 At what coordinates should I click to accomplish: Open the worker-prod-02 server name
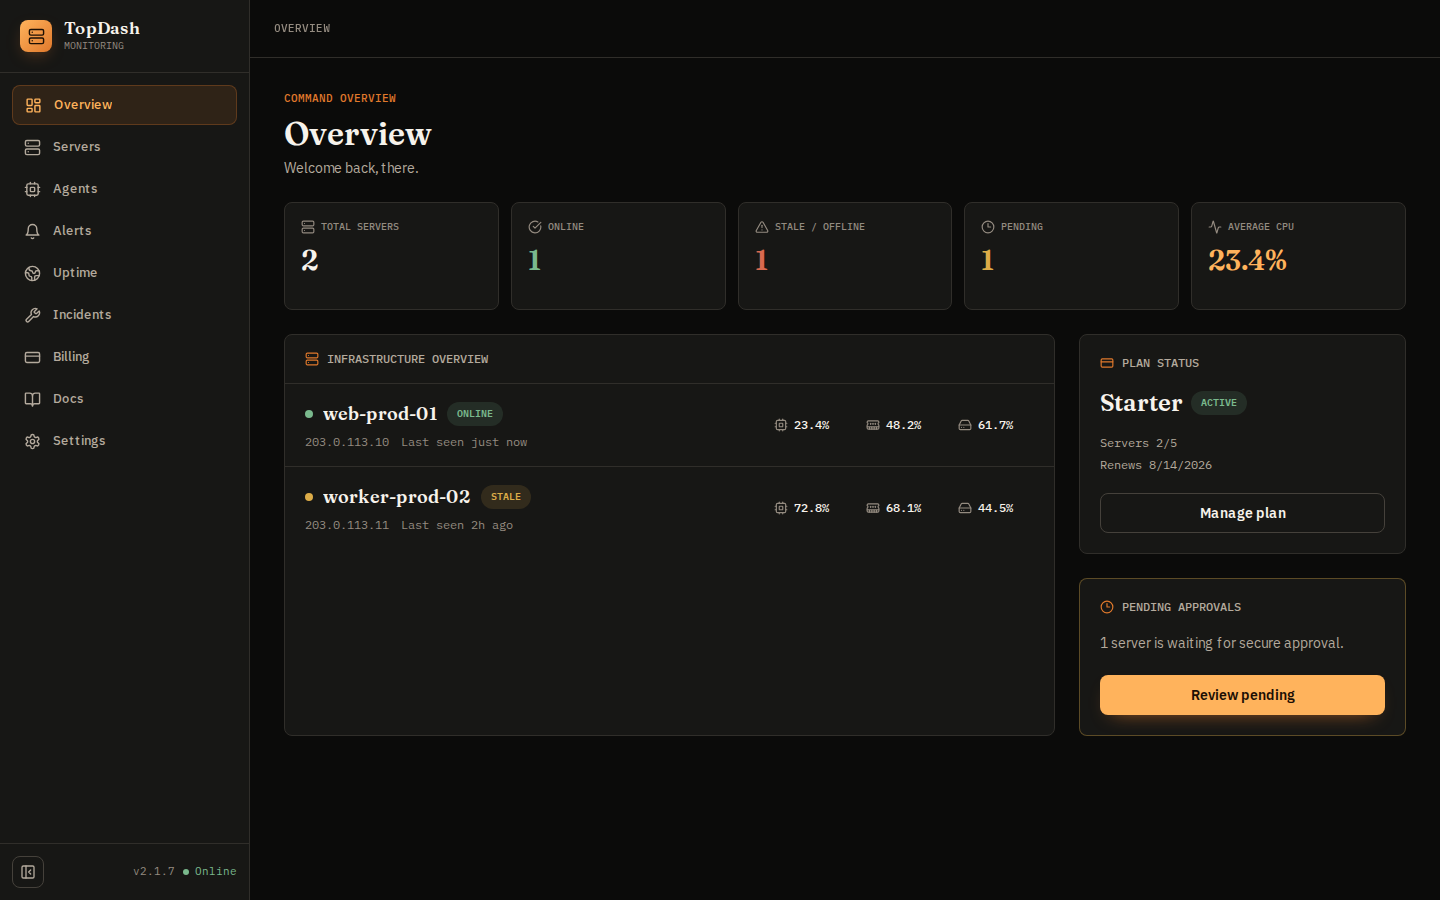click(x=396, y=497)
